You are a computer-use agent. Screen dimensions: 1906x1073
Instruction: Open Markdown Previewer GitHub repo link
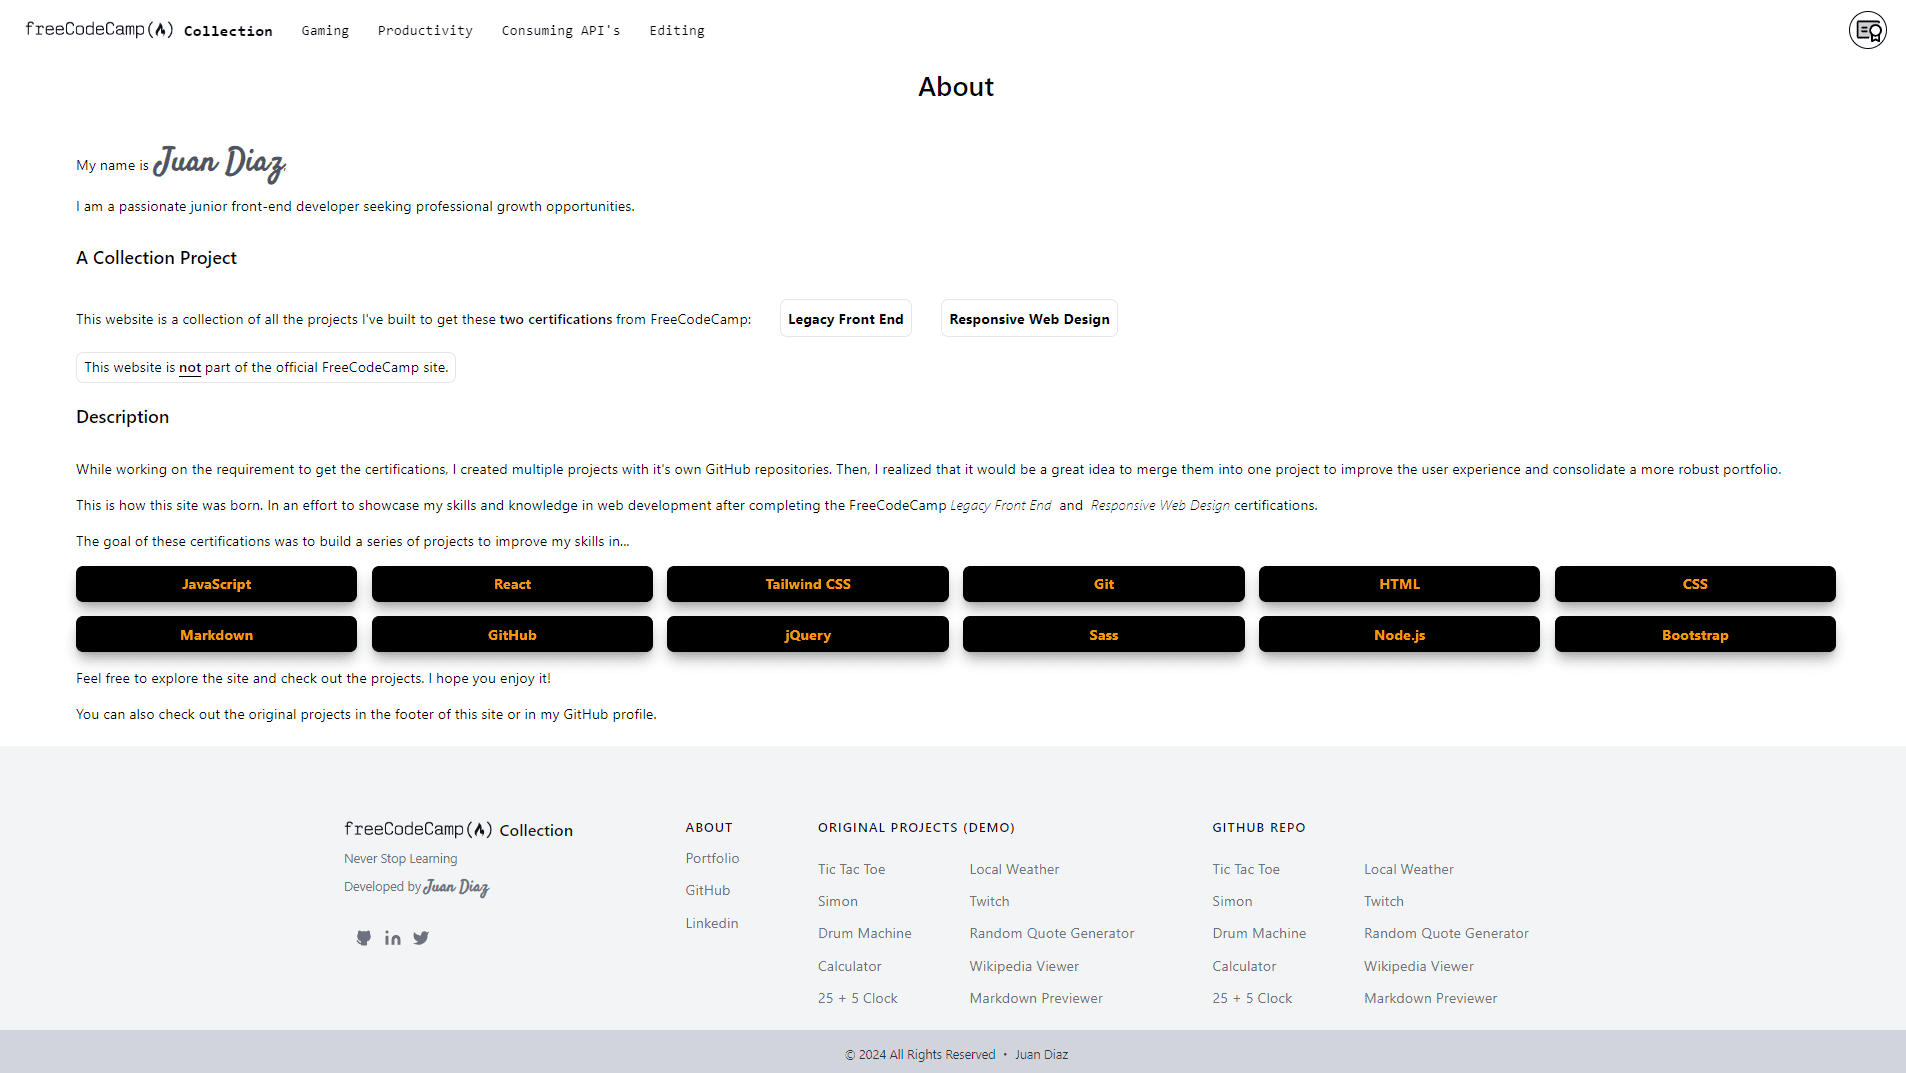1431,998
